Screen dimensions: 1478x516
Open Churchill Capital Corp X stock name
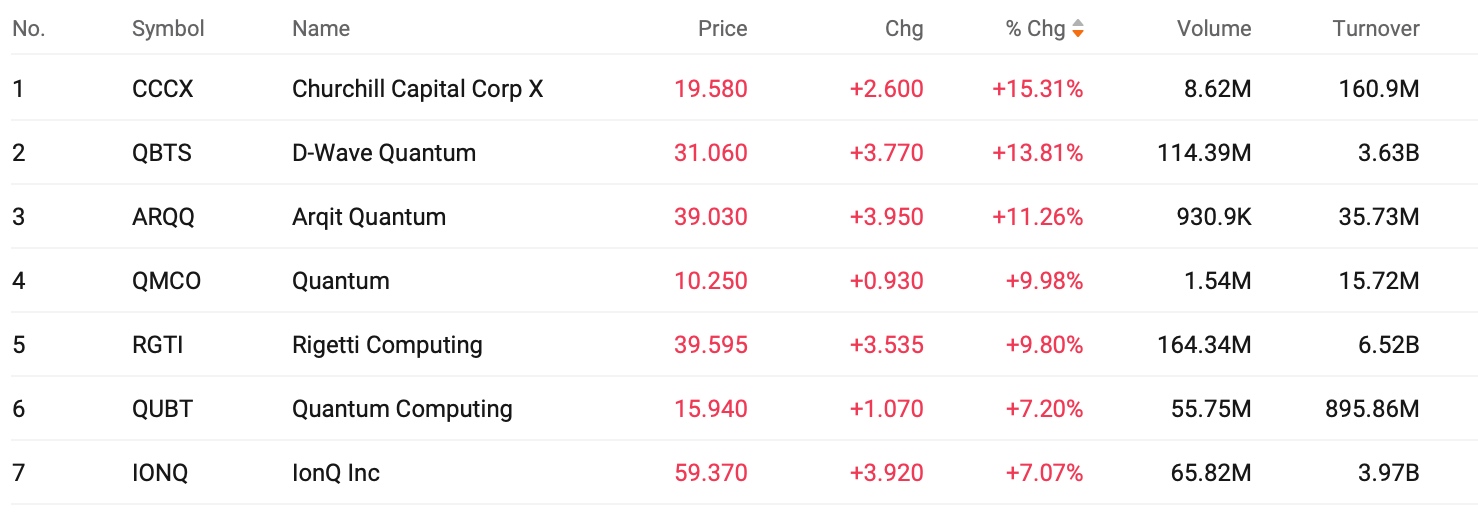coord(418,89)
